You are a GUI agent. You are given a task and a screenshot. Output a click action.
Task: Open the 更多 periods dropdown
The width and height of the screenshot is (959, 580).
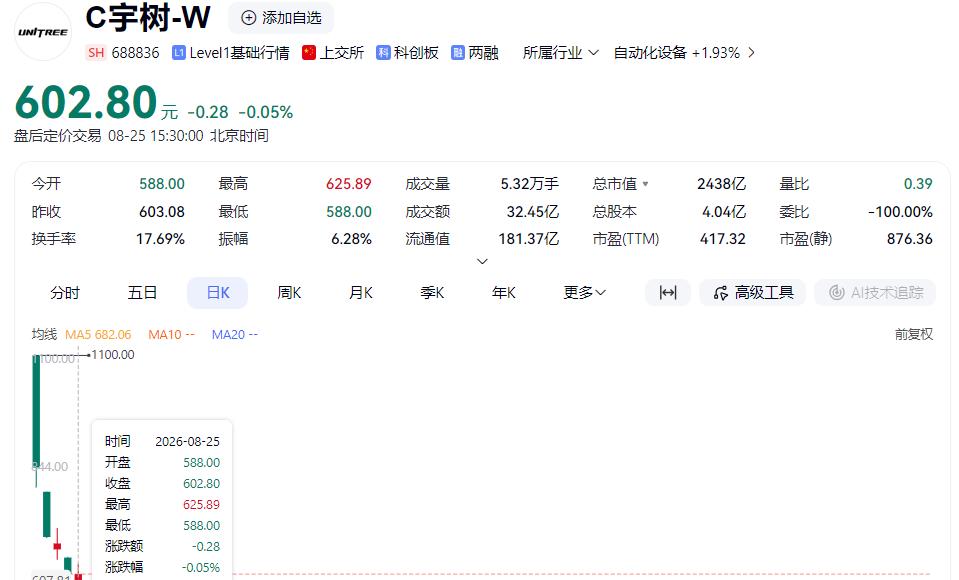click(585, 292)
